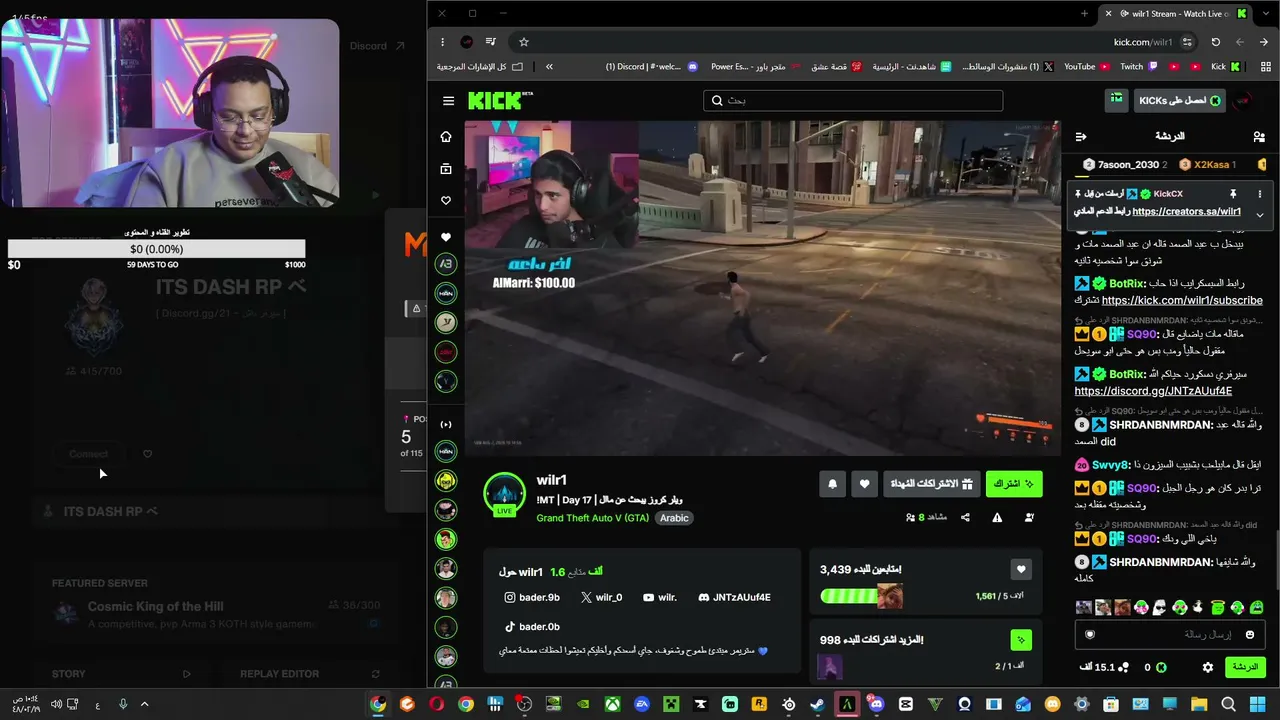
Task: Select the Arabic language tag
Action: point(674,518)
